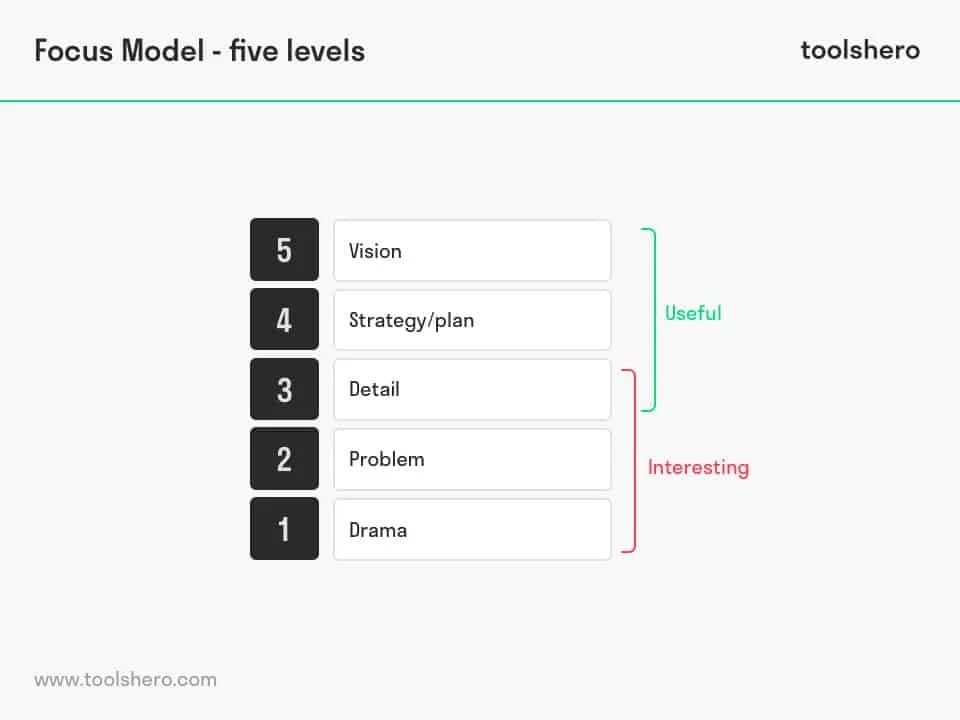Click the number 1 dark tile
This screenshot has height=720, width=960.
pyautogui.click(x=284, y=529)
